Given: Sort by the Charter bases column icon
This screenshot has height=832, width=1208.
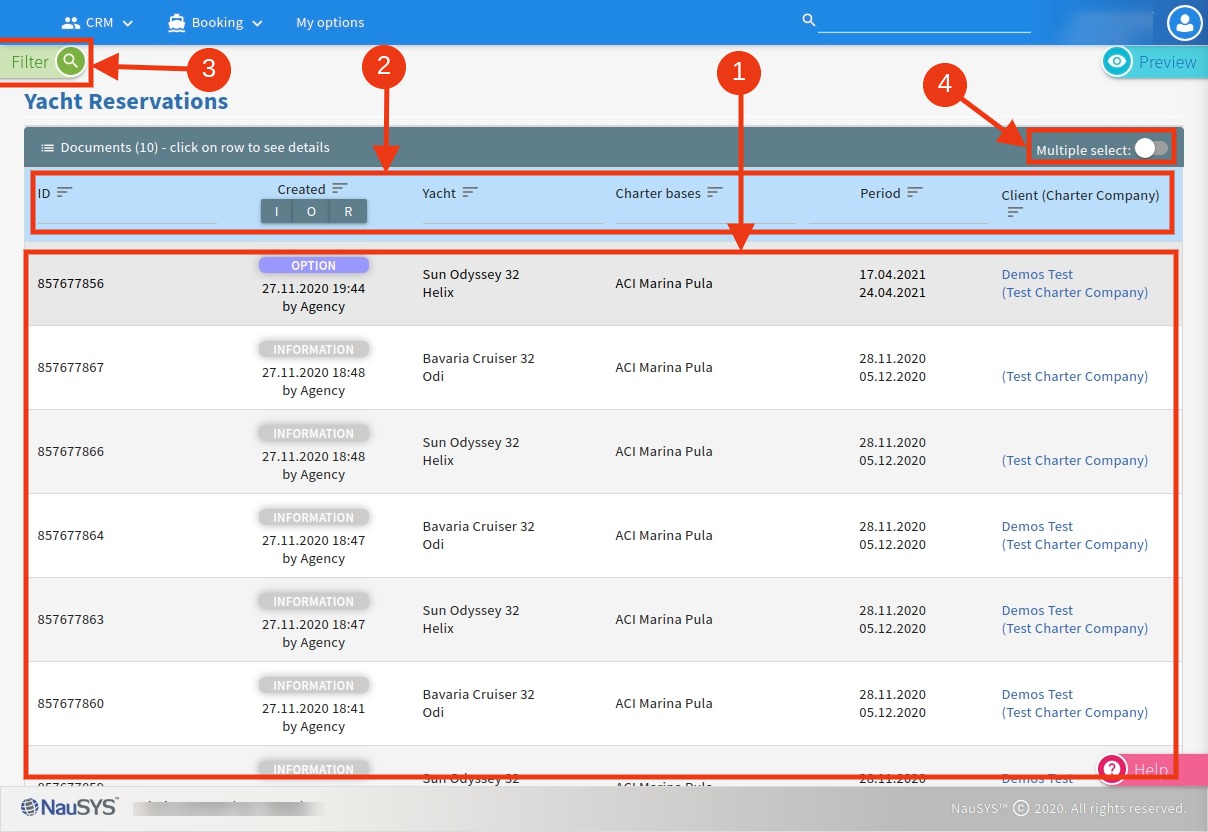Looking at the screenshot, I should [x=714, y=192].
